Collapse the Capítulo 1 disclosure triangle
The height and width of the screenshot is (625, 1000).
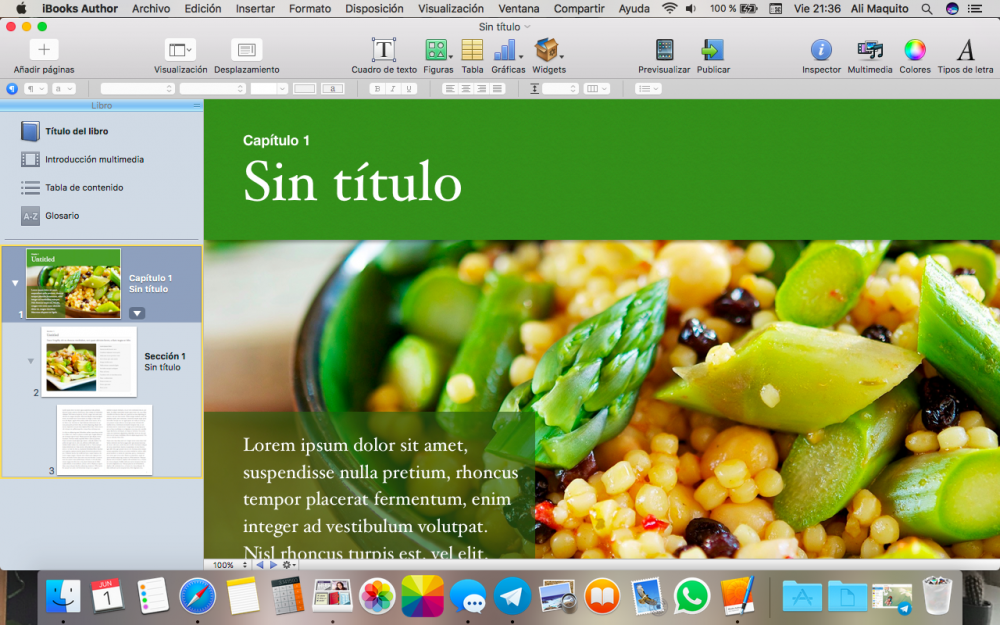point(14,283)
